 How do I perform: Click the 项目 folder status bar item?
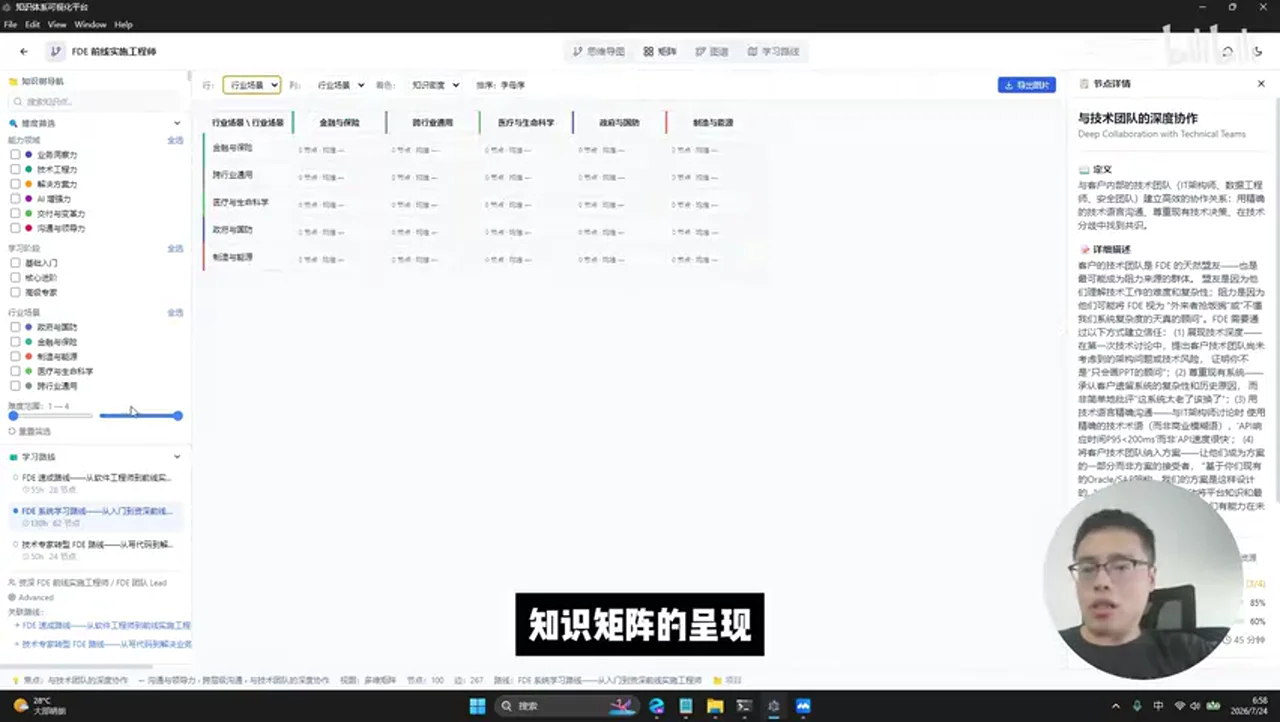point(728,680)
